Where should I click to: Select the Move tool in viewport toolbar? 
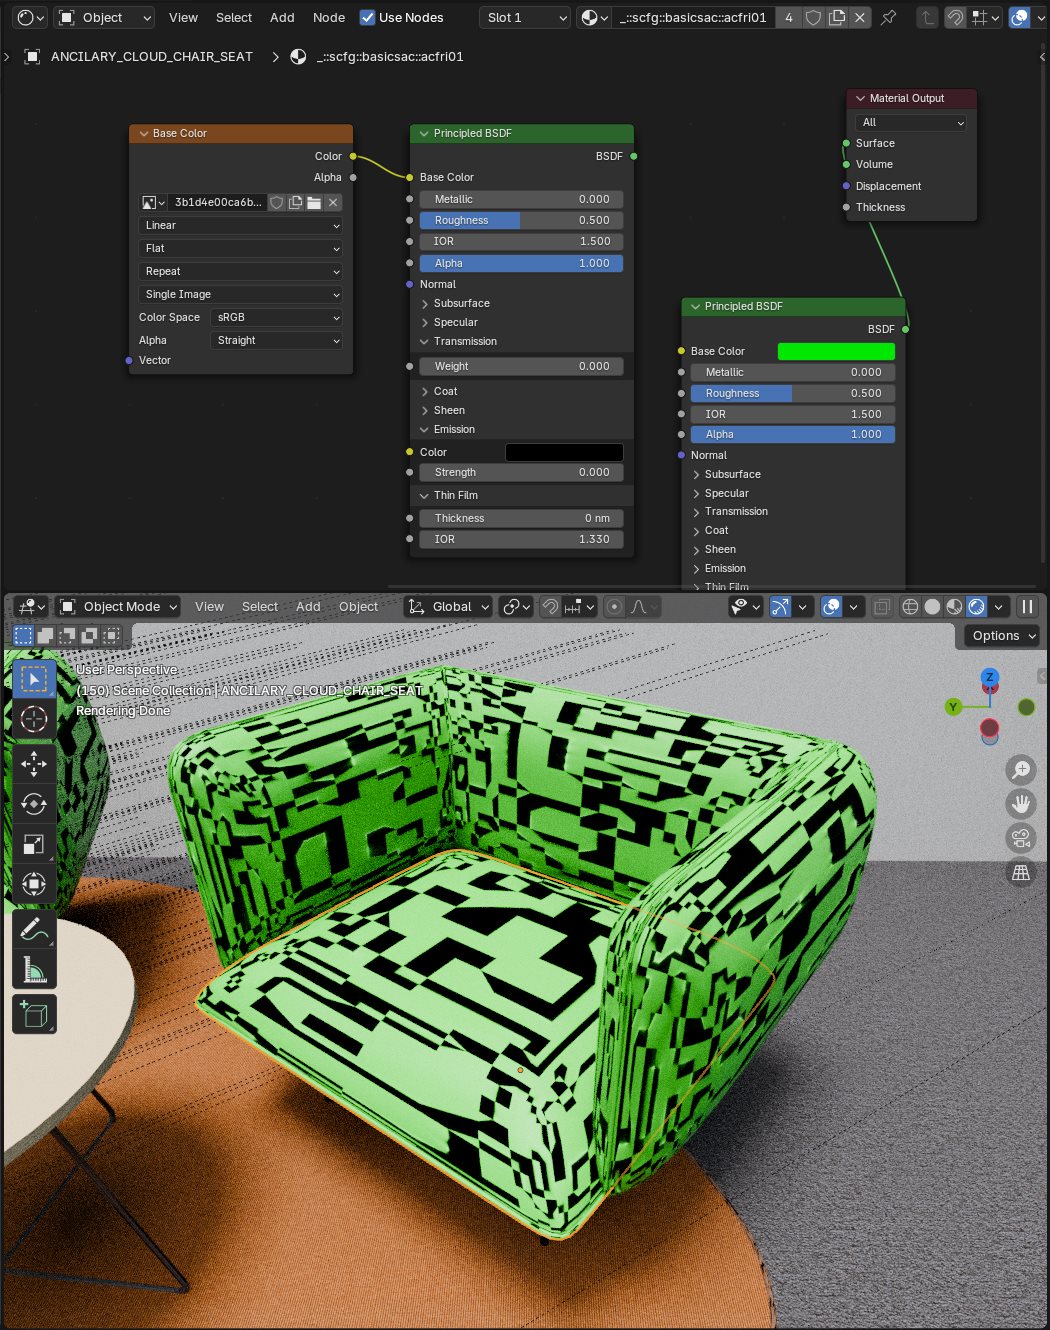pos(34,764)
